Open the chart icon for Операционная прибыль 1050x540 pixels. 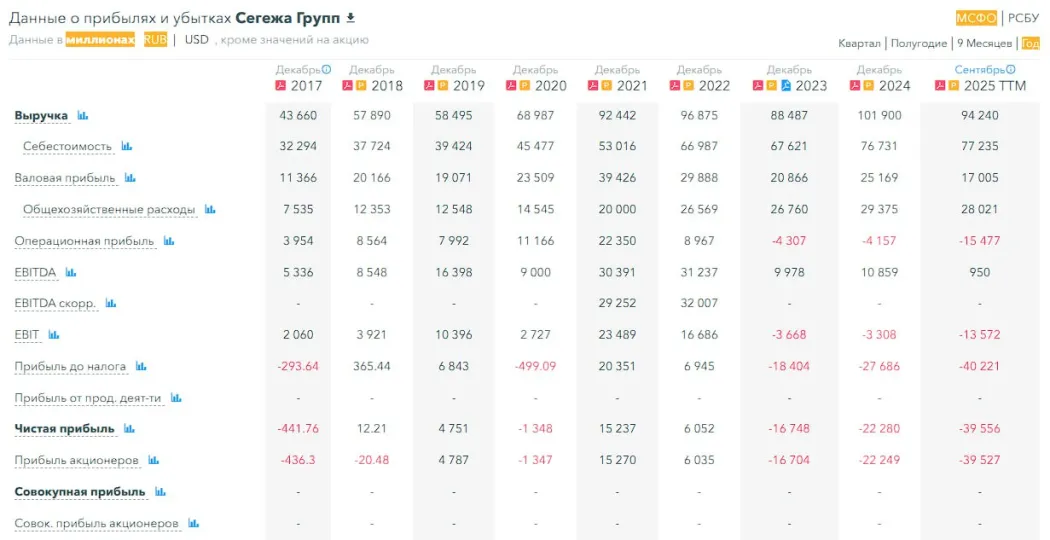pyautogui.click(x=169, y=241)
